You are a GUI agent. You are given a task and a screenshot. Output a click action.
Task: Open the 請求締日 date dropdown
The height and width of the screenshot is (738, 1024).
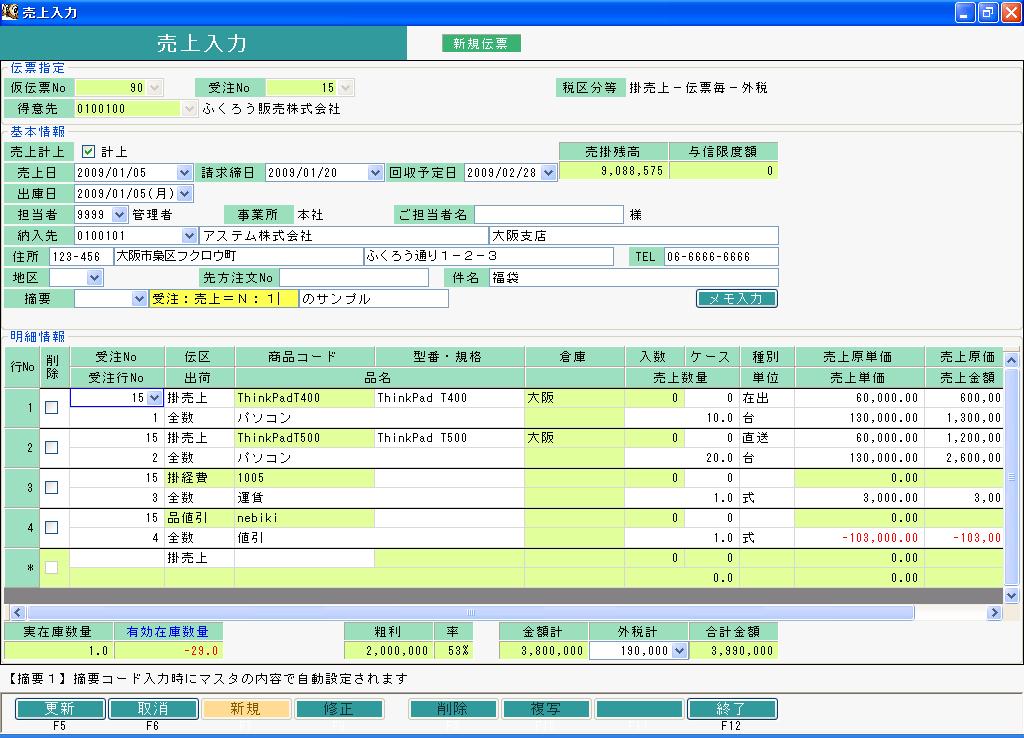pos(375,172)
